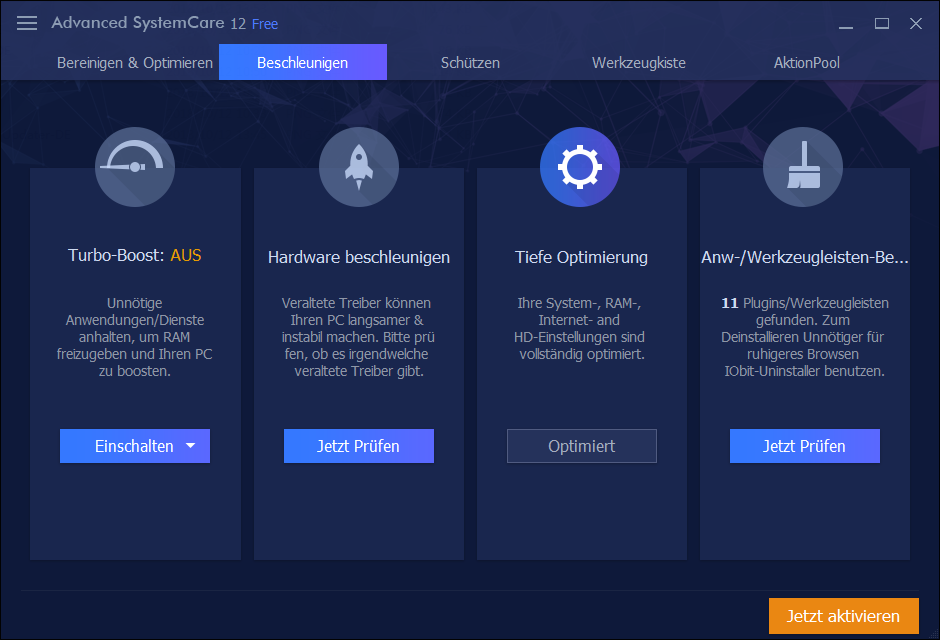The width and height of the screenshot is (940, 640).
Task: Click the 'Veraltete Treiber können' description text
Action: 358,337
